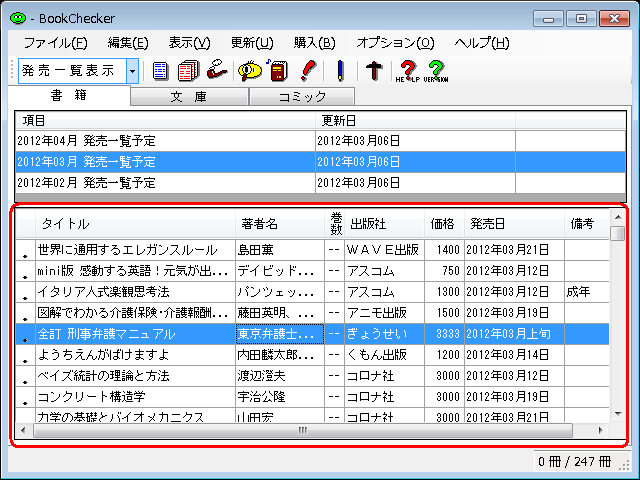Switch to the 書籍 tab
640x480 pixels.
tap(69, 96)
